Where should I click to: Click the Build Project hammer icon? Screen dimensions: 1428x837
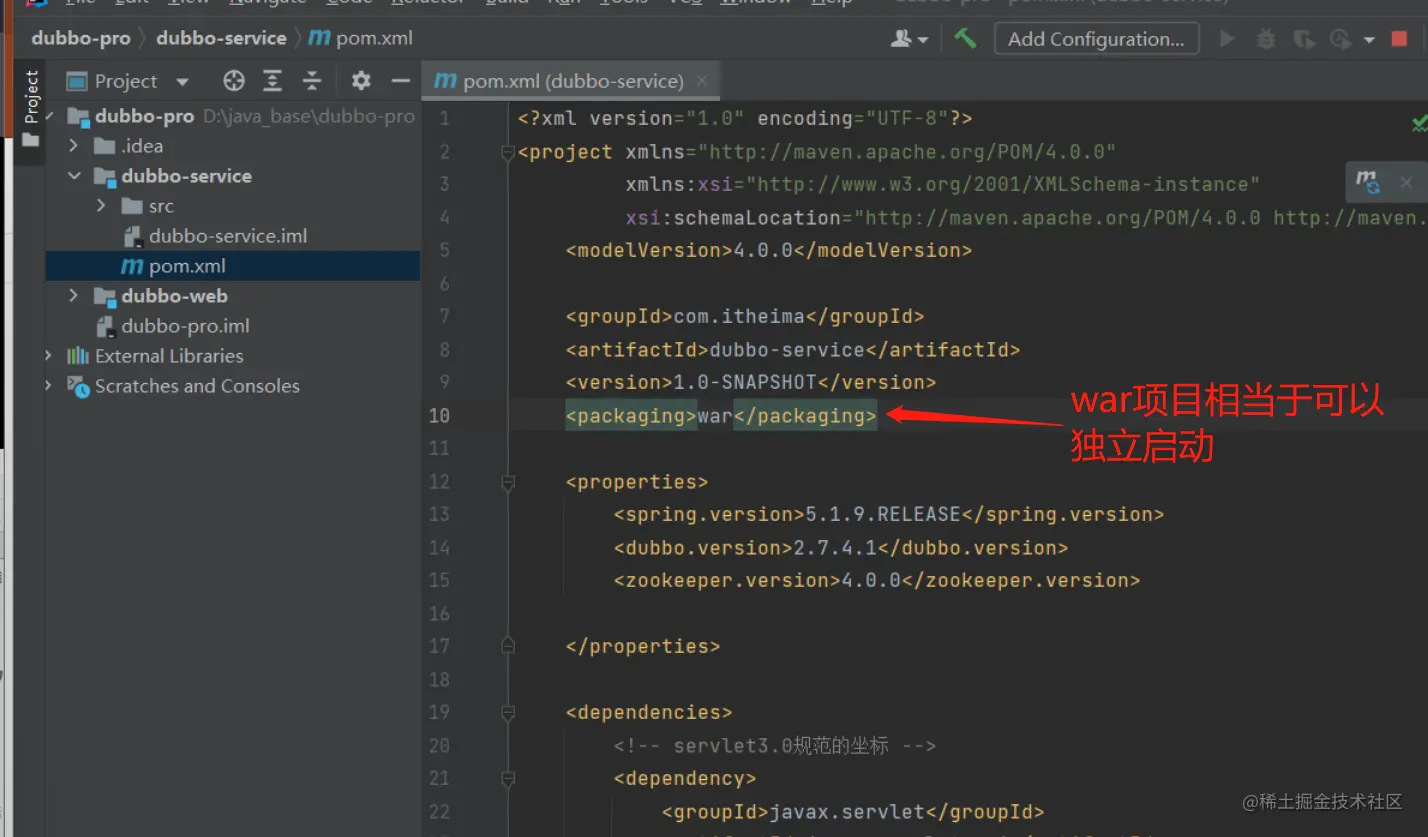(x=965, y=39)
